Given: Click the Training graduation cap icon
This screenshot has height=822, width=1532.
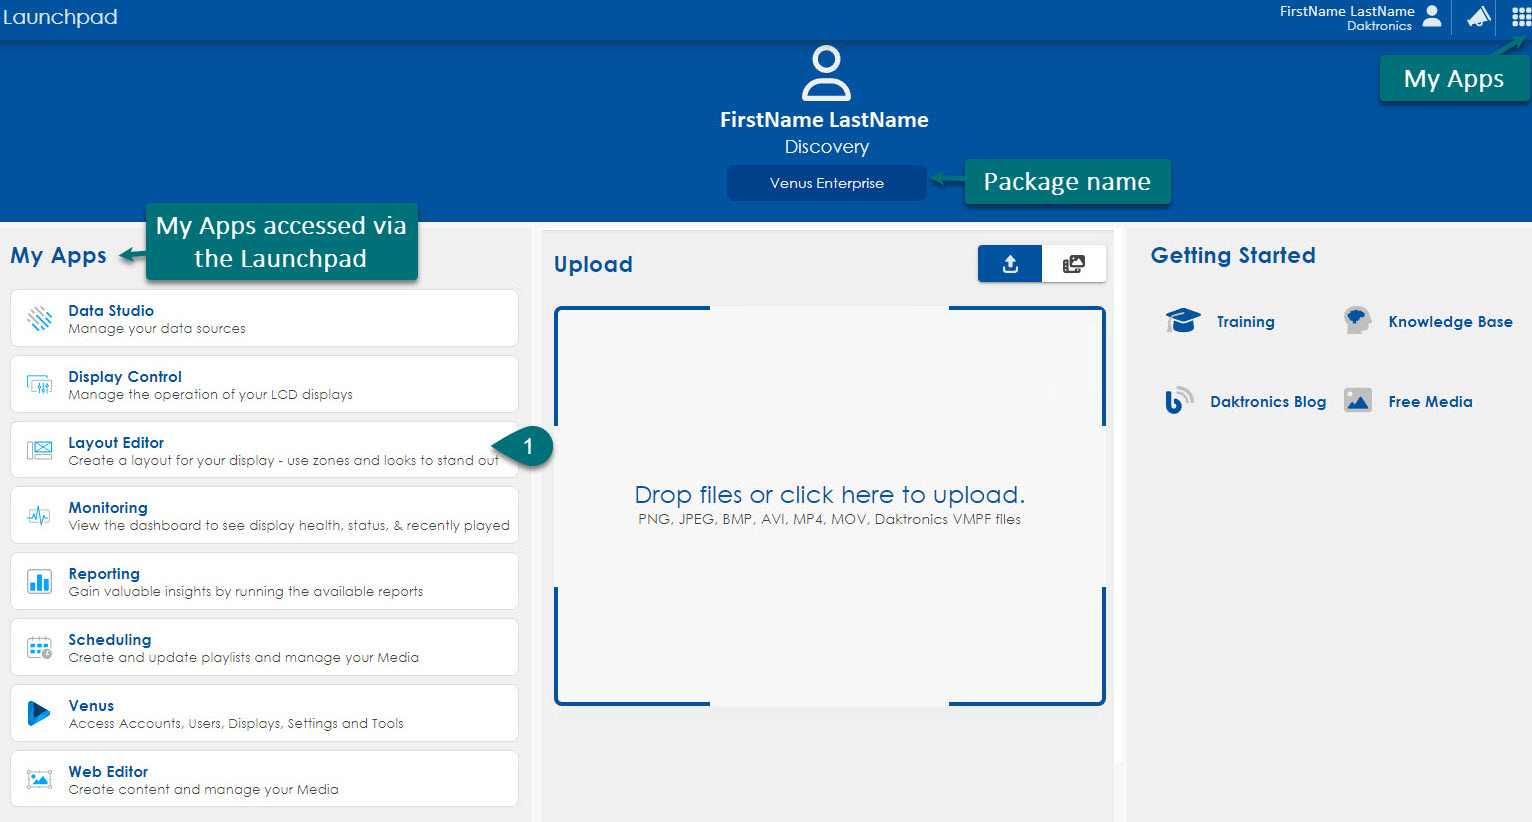Looking at the screenshot, I should pos(1182,321).
